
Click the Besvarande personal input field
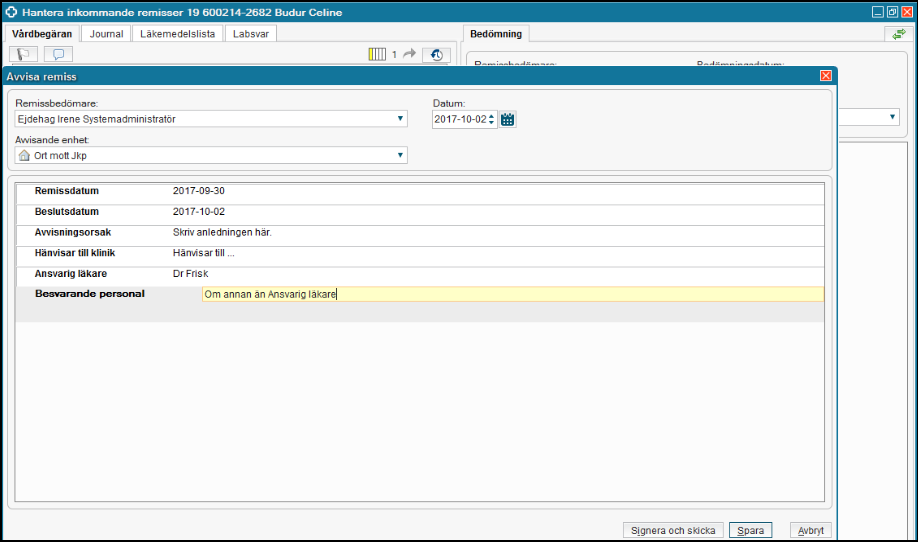click(512, 295)
